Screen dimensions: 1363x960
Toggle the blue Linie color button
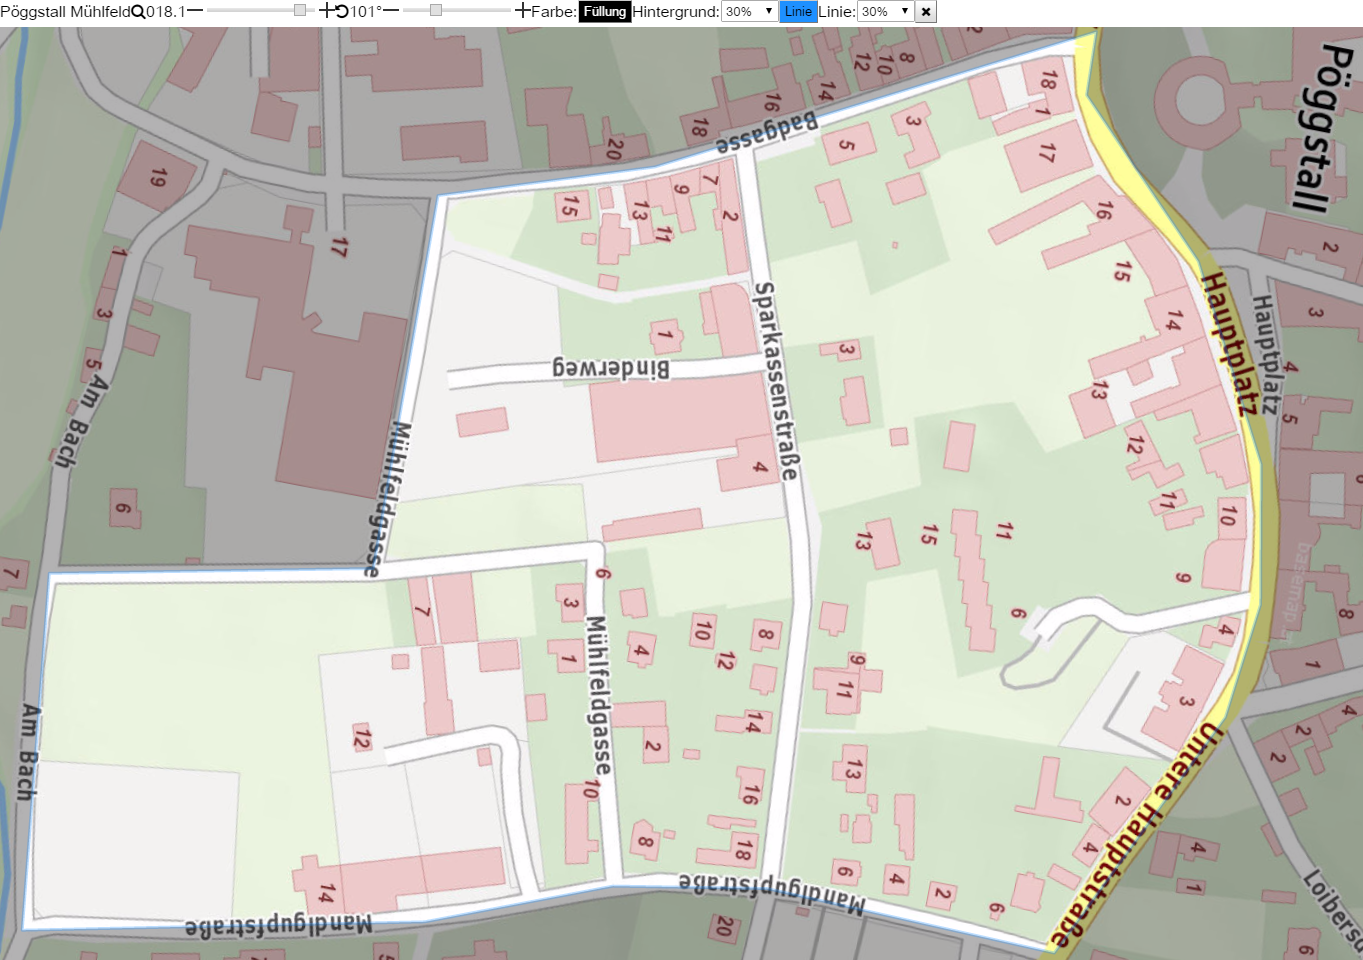[798, 11]
